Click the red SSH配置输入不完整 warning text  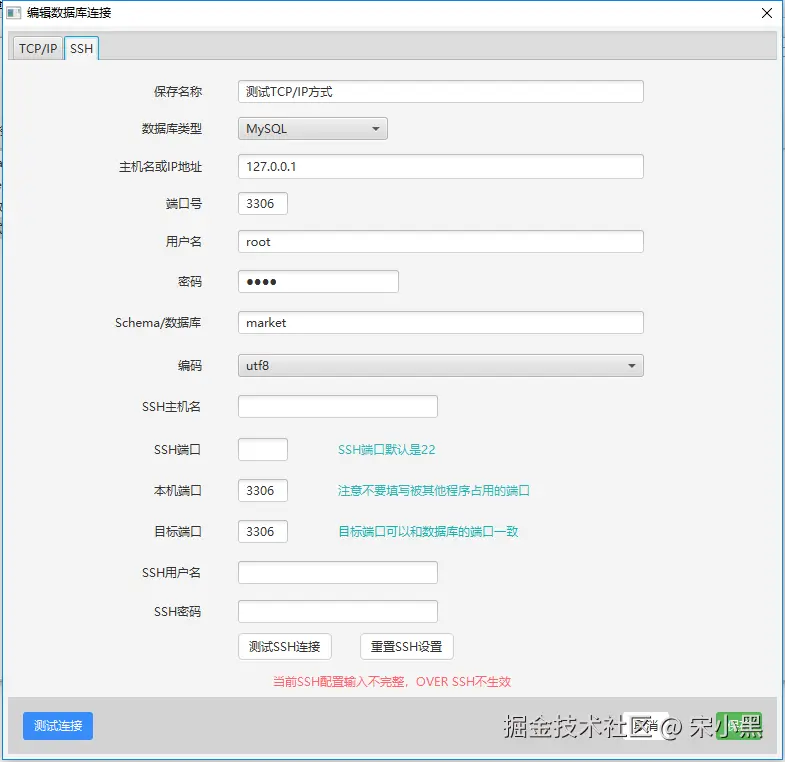(x=391, y=682)
